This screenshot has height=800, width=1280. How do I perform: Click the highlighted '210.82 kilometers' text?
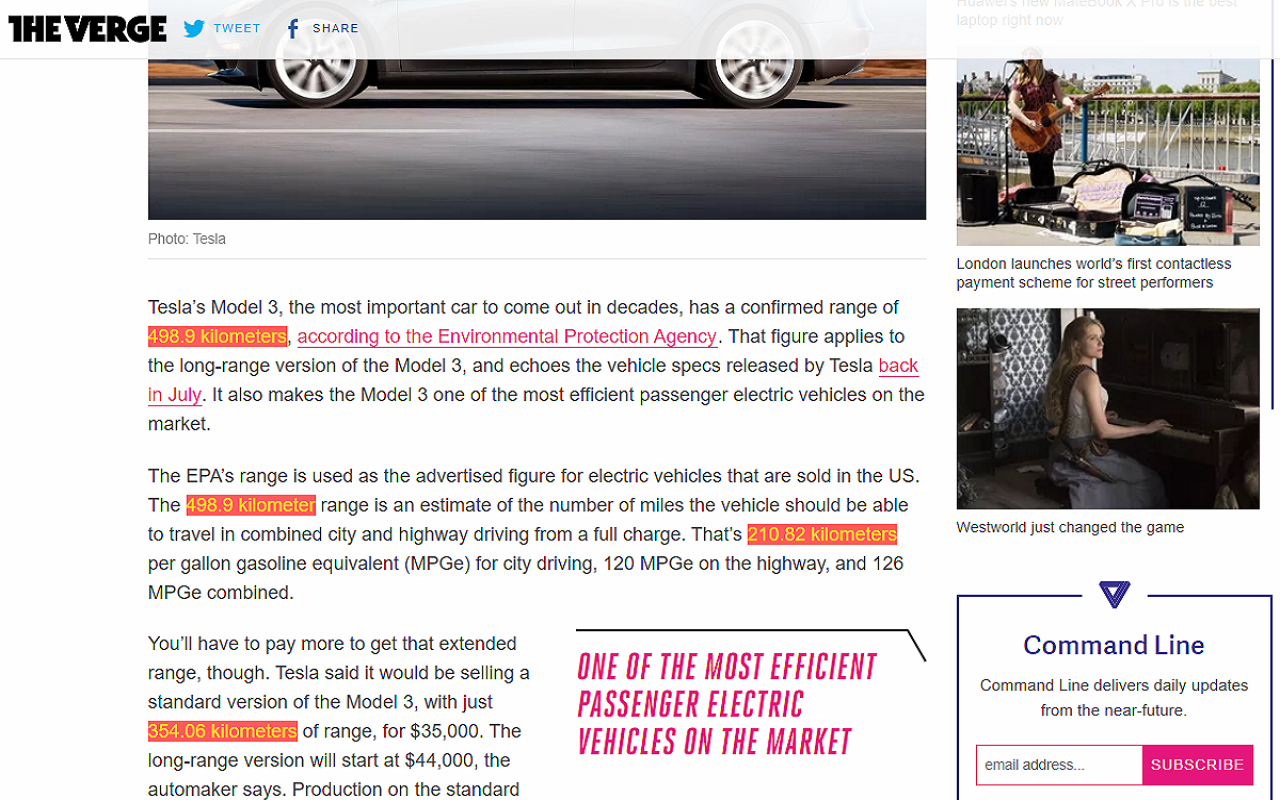pos(822,535)
